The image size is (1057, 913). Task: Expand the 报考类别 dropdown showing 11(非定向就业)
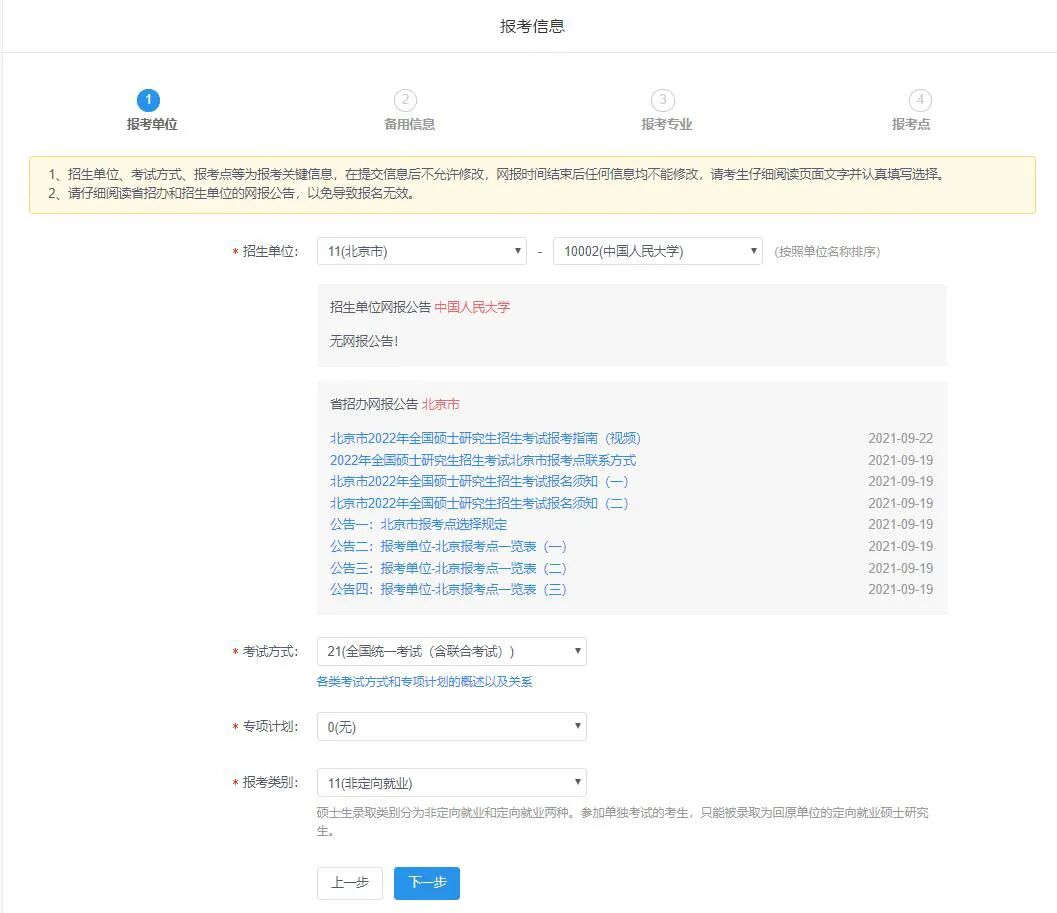(x=451, y=782)
